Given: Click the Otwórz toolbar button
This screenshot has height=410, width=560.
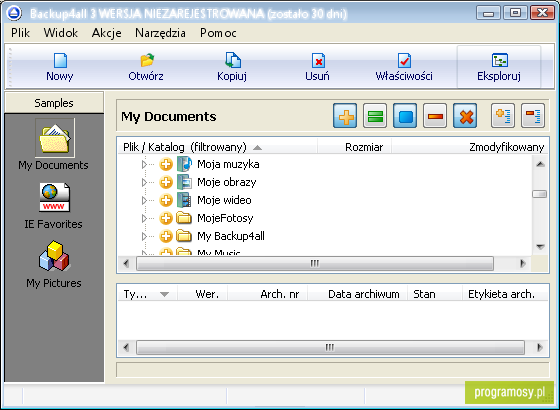Looking at the screenshot, I should (146, 67).
